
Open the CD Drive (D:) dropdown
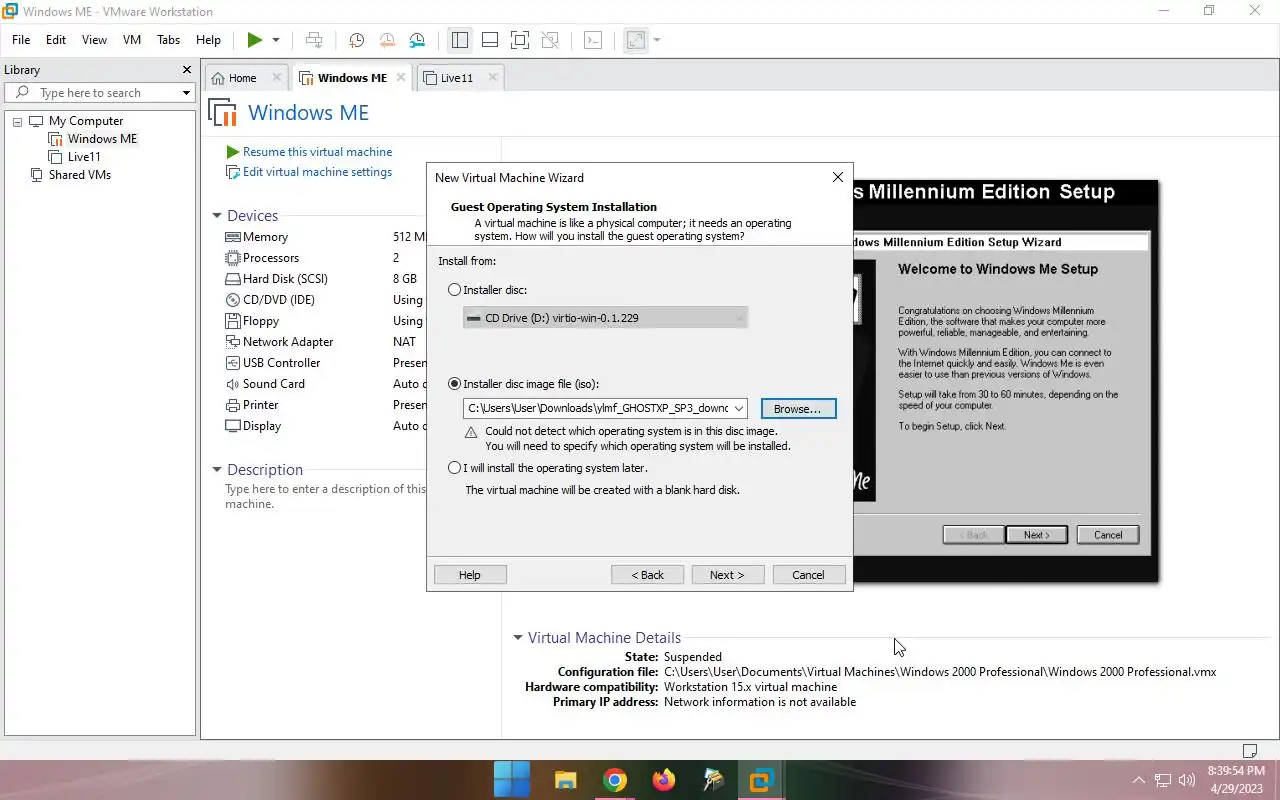605,318
